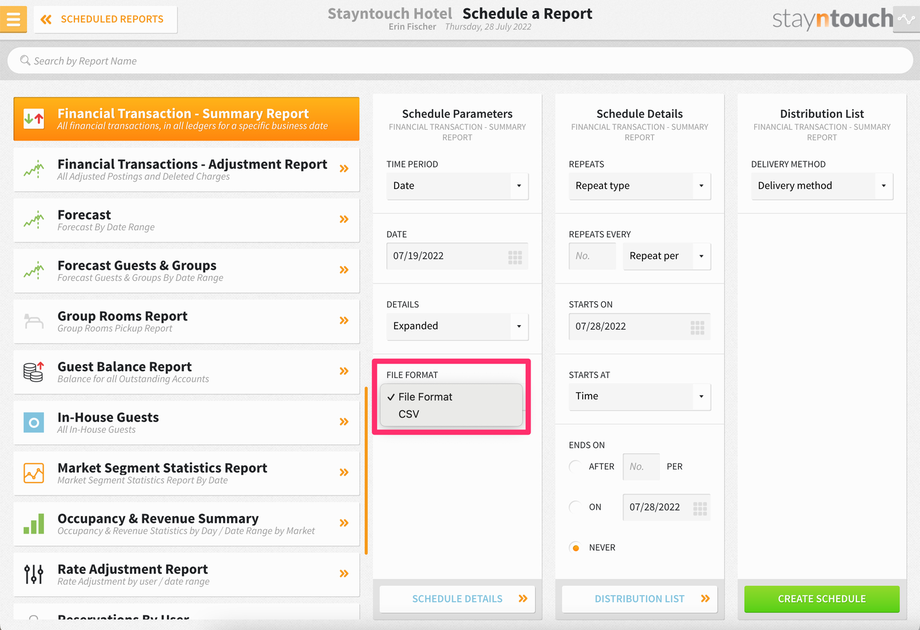Screen dimensions: 920x630
Task: Click the orange report list scrollbar
Action: (366, 470)
